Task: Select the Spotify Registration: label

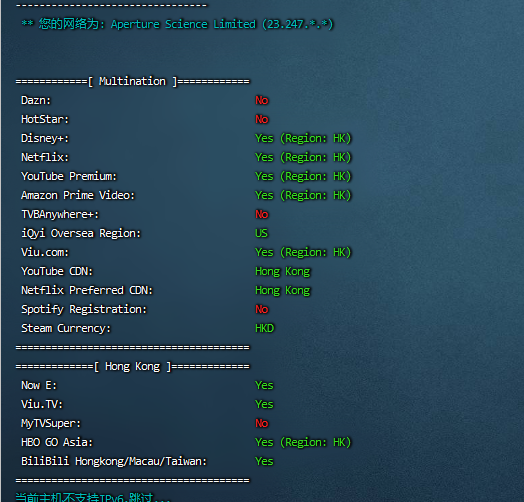Action: coord(84,310)
